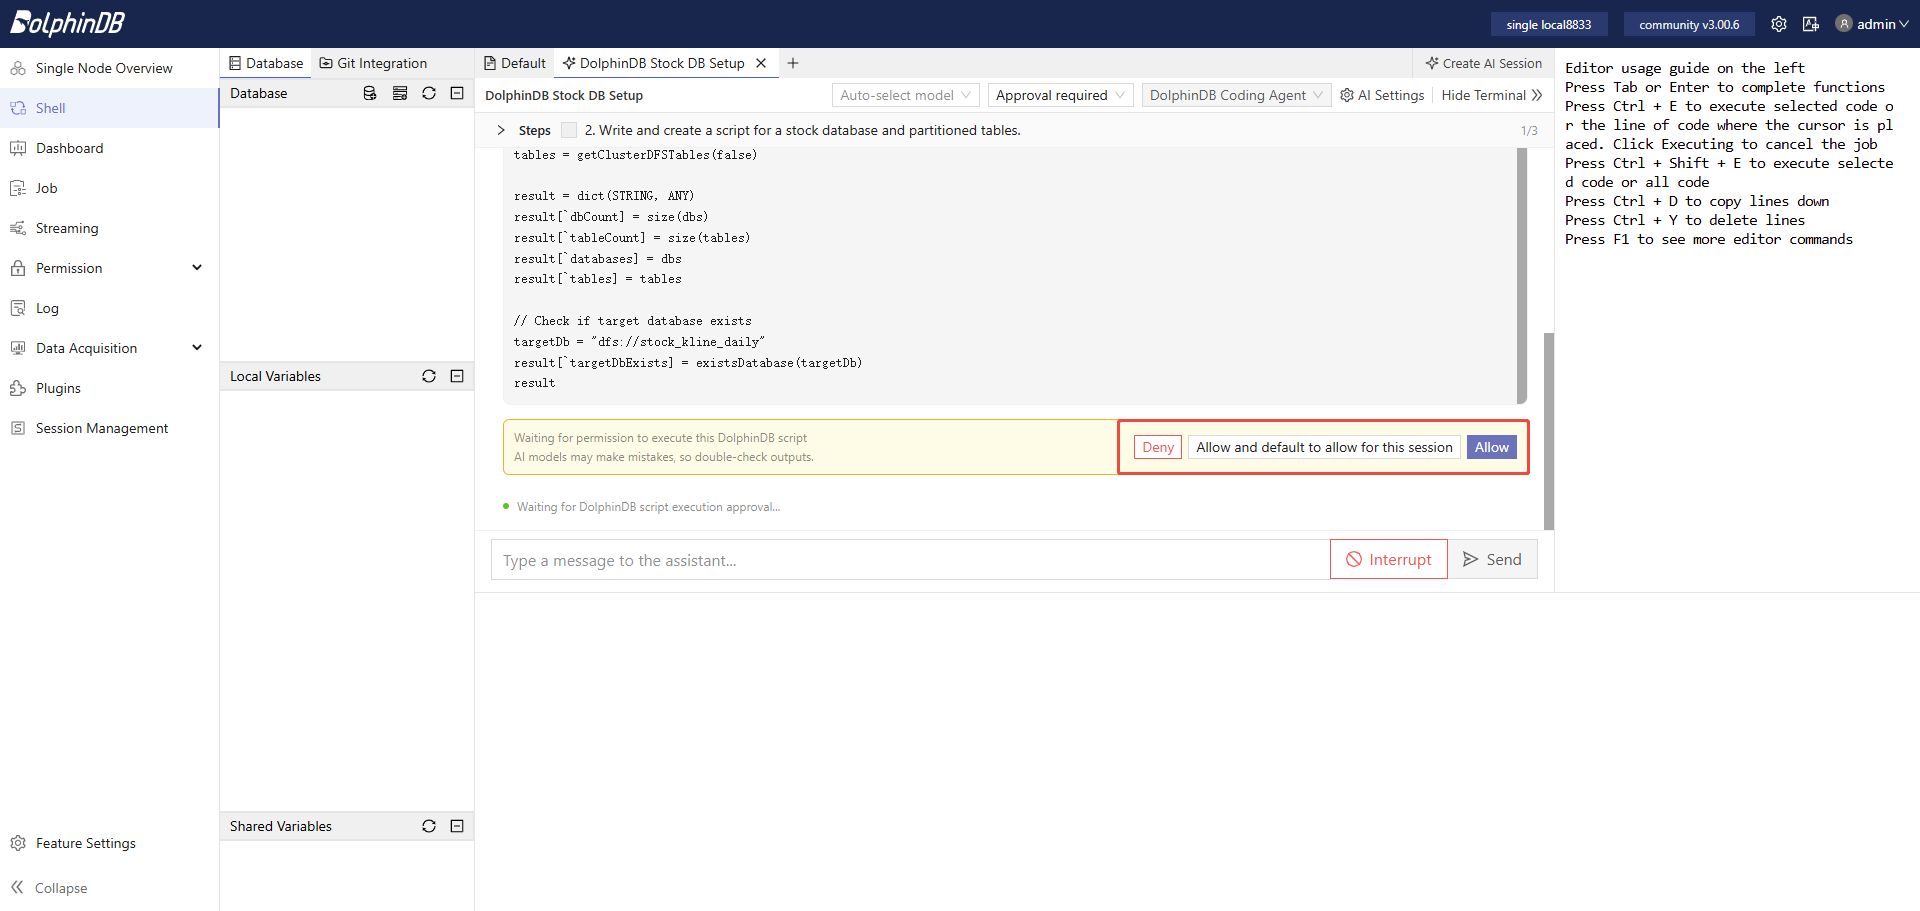1920x911 pixels.
Task: Click the Job sidebar icon
Action: click(x=18, y=188)
